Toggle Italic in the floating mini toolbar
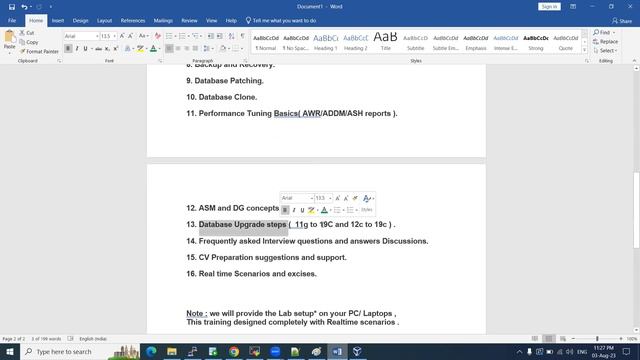This screenshot has width=640, height=360. tap(294, 210)
